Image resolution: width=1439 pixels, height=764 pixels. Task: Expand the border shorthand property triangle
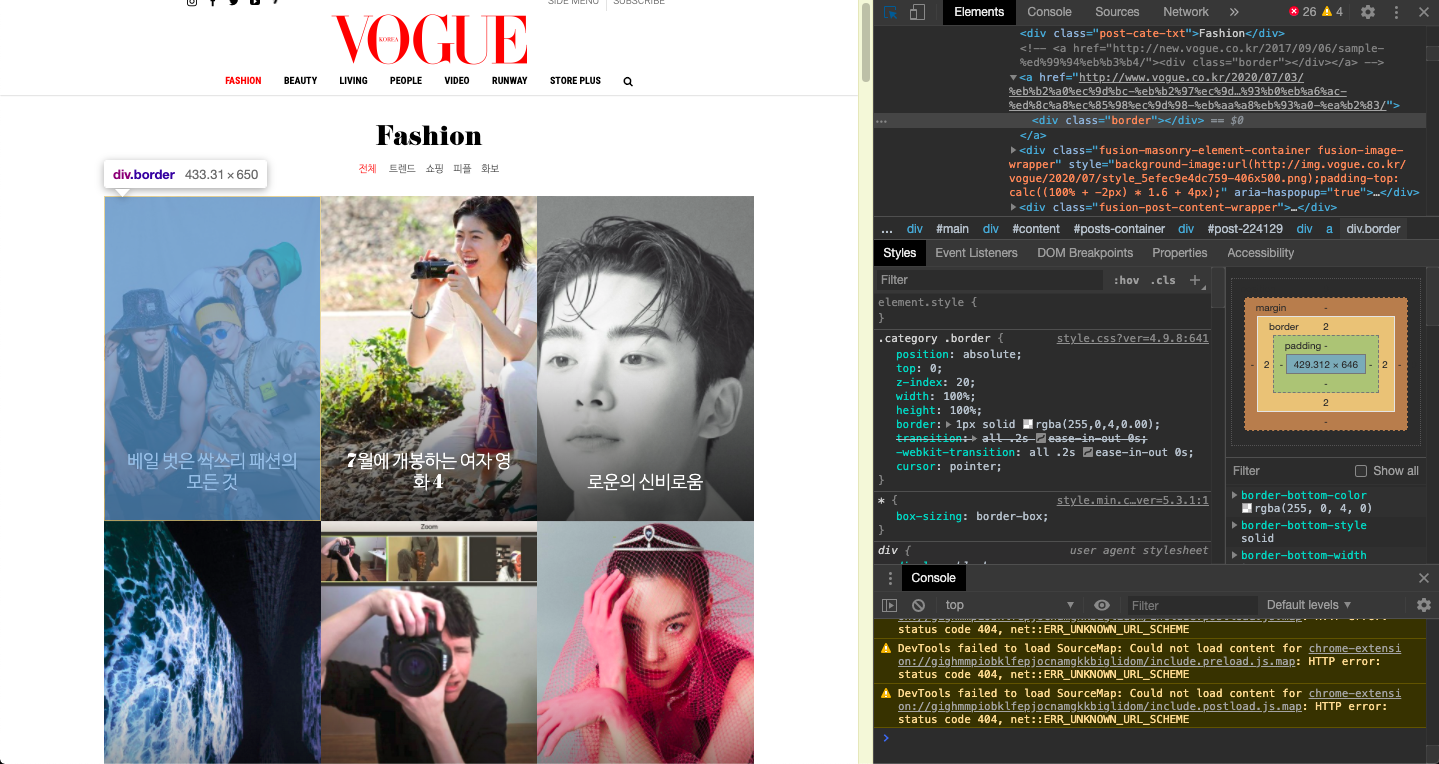tap(947, 424)
